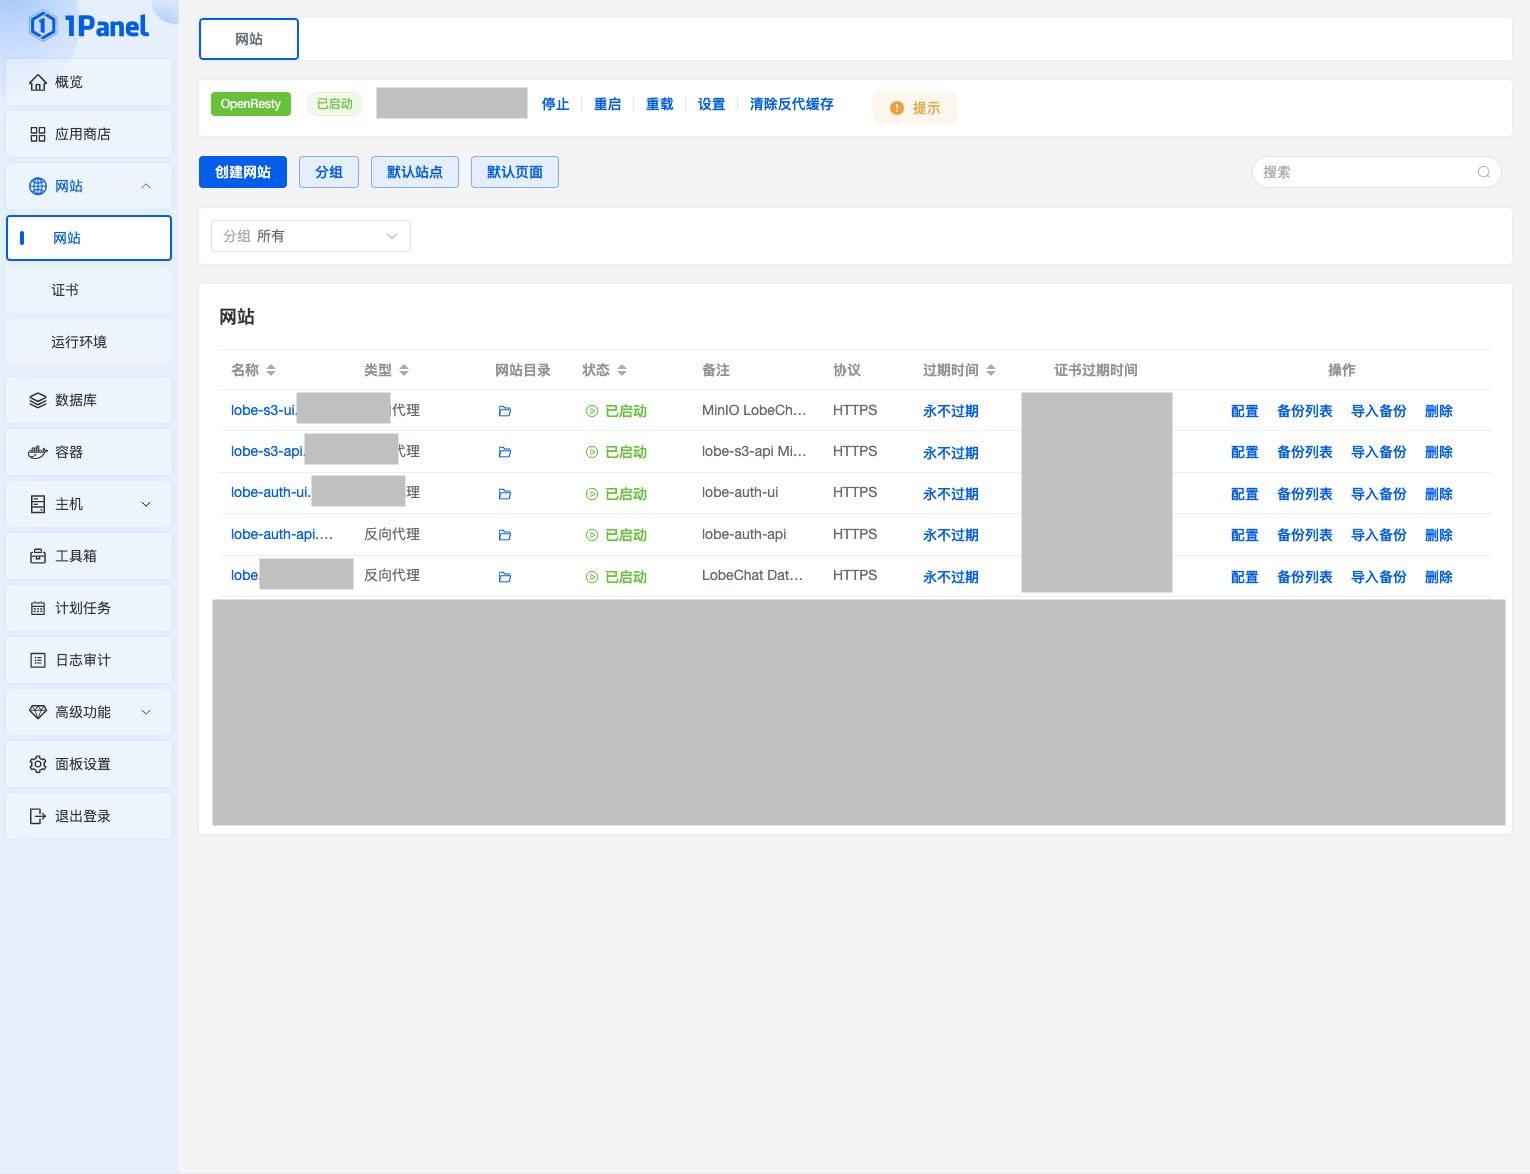Open 应用商店 app store grid icon
The height and width of the screenshot is (1174, 1530).
[x=38, y=134]
